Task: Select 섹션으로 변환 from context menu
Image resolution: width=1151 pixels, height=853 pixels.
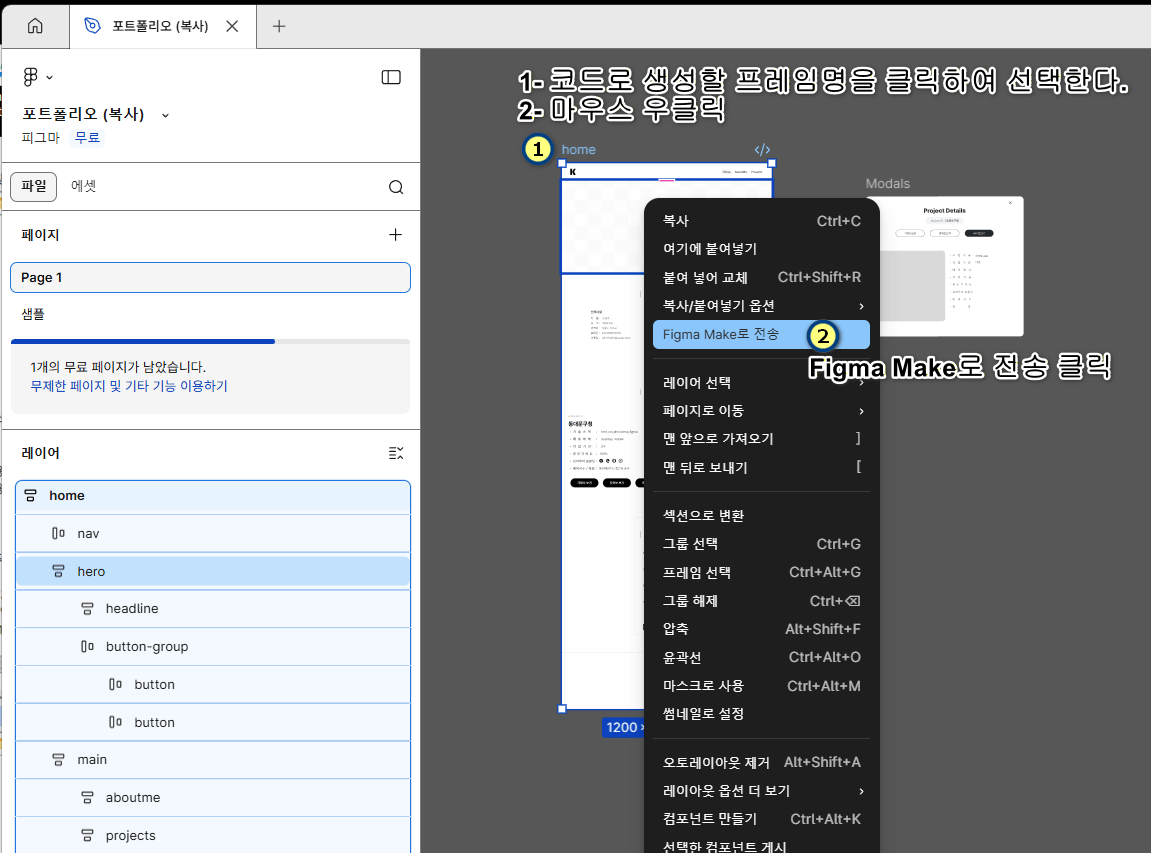Action: [x=704, y=516]
